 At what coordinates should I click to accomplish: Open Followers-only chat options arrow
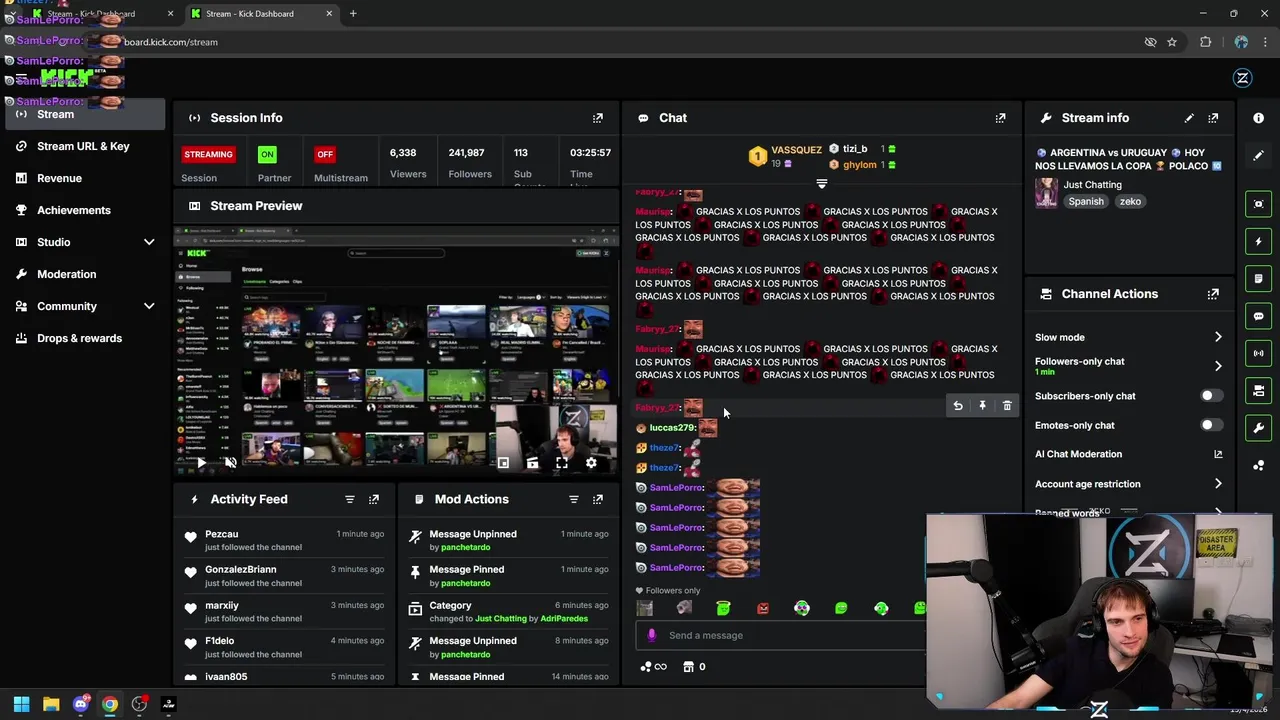click(1218, 366)
